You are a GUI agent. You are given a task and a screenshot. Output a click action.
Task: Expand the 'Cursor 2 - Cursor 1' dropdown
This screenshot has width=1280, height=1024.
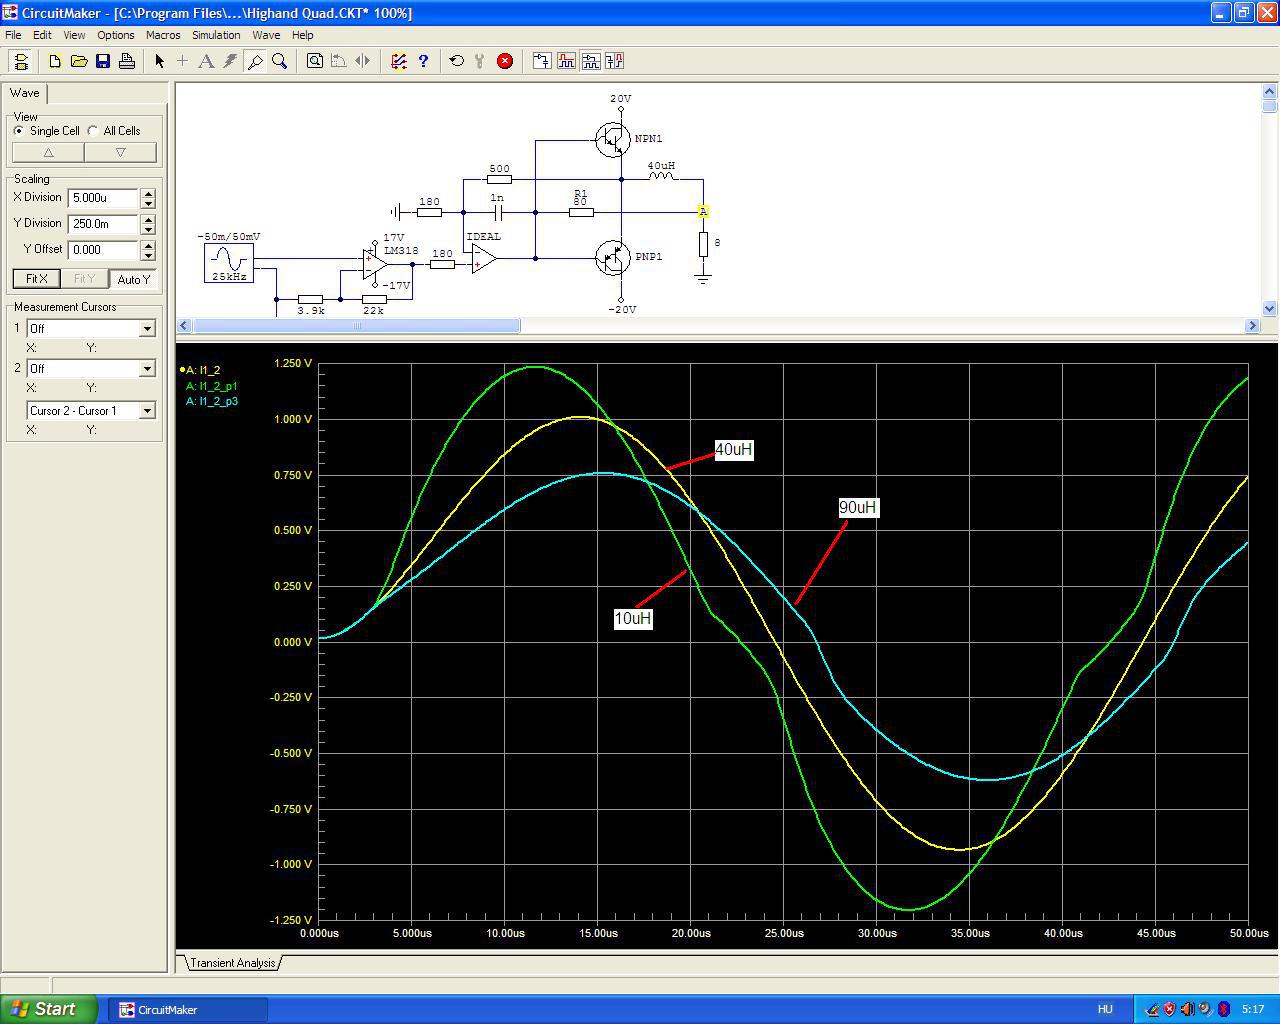pyautogui.click(x=147, y=411)
